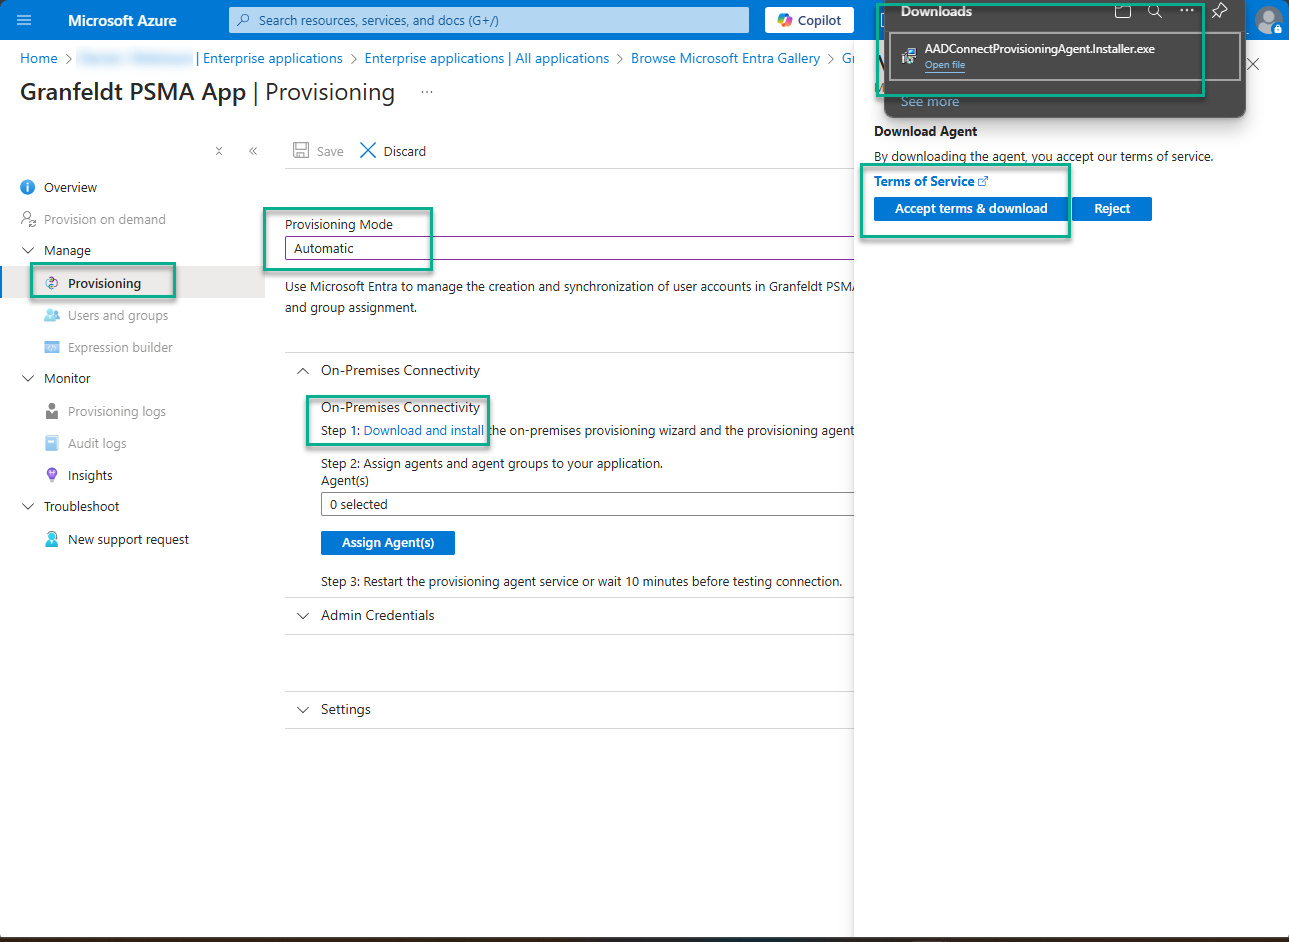Open Downloads folder icon

1123,11
